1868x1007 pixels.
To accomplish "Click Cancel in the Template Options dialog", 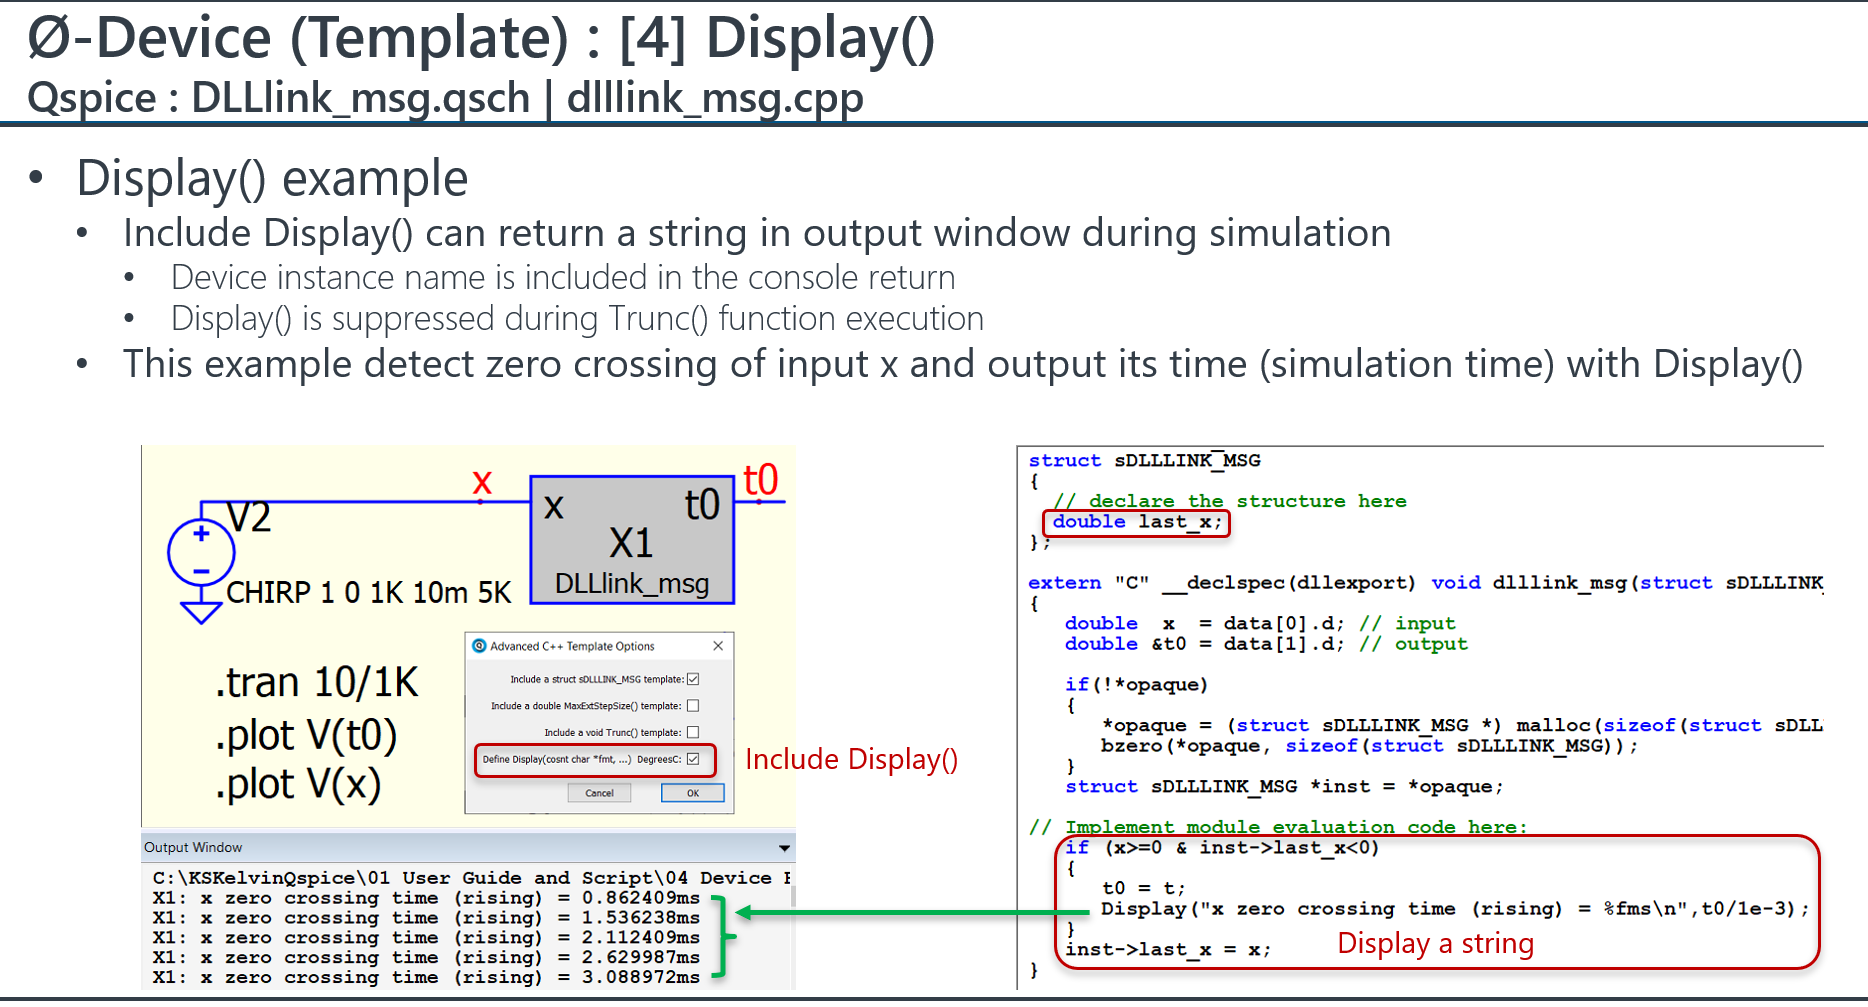I will 600,793.
